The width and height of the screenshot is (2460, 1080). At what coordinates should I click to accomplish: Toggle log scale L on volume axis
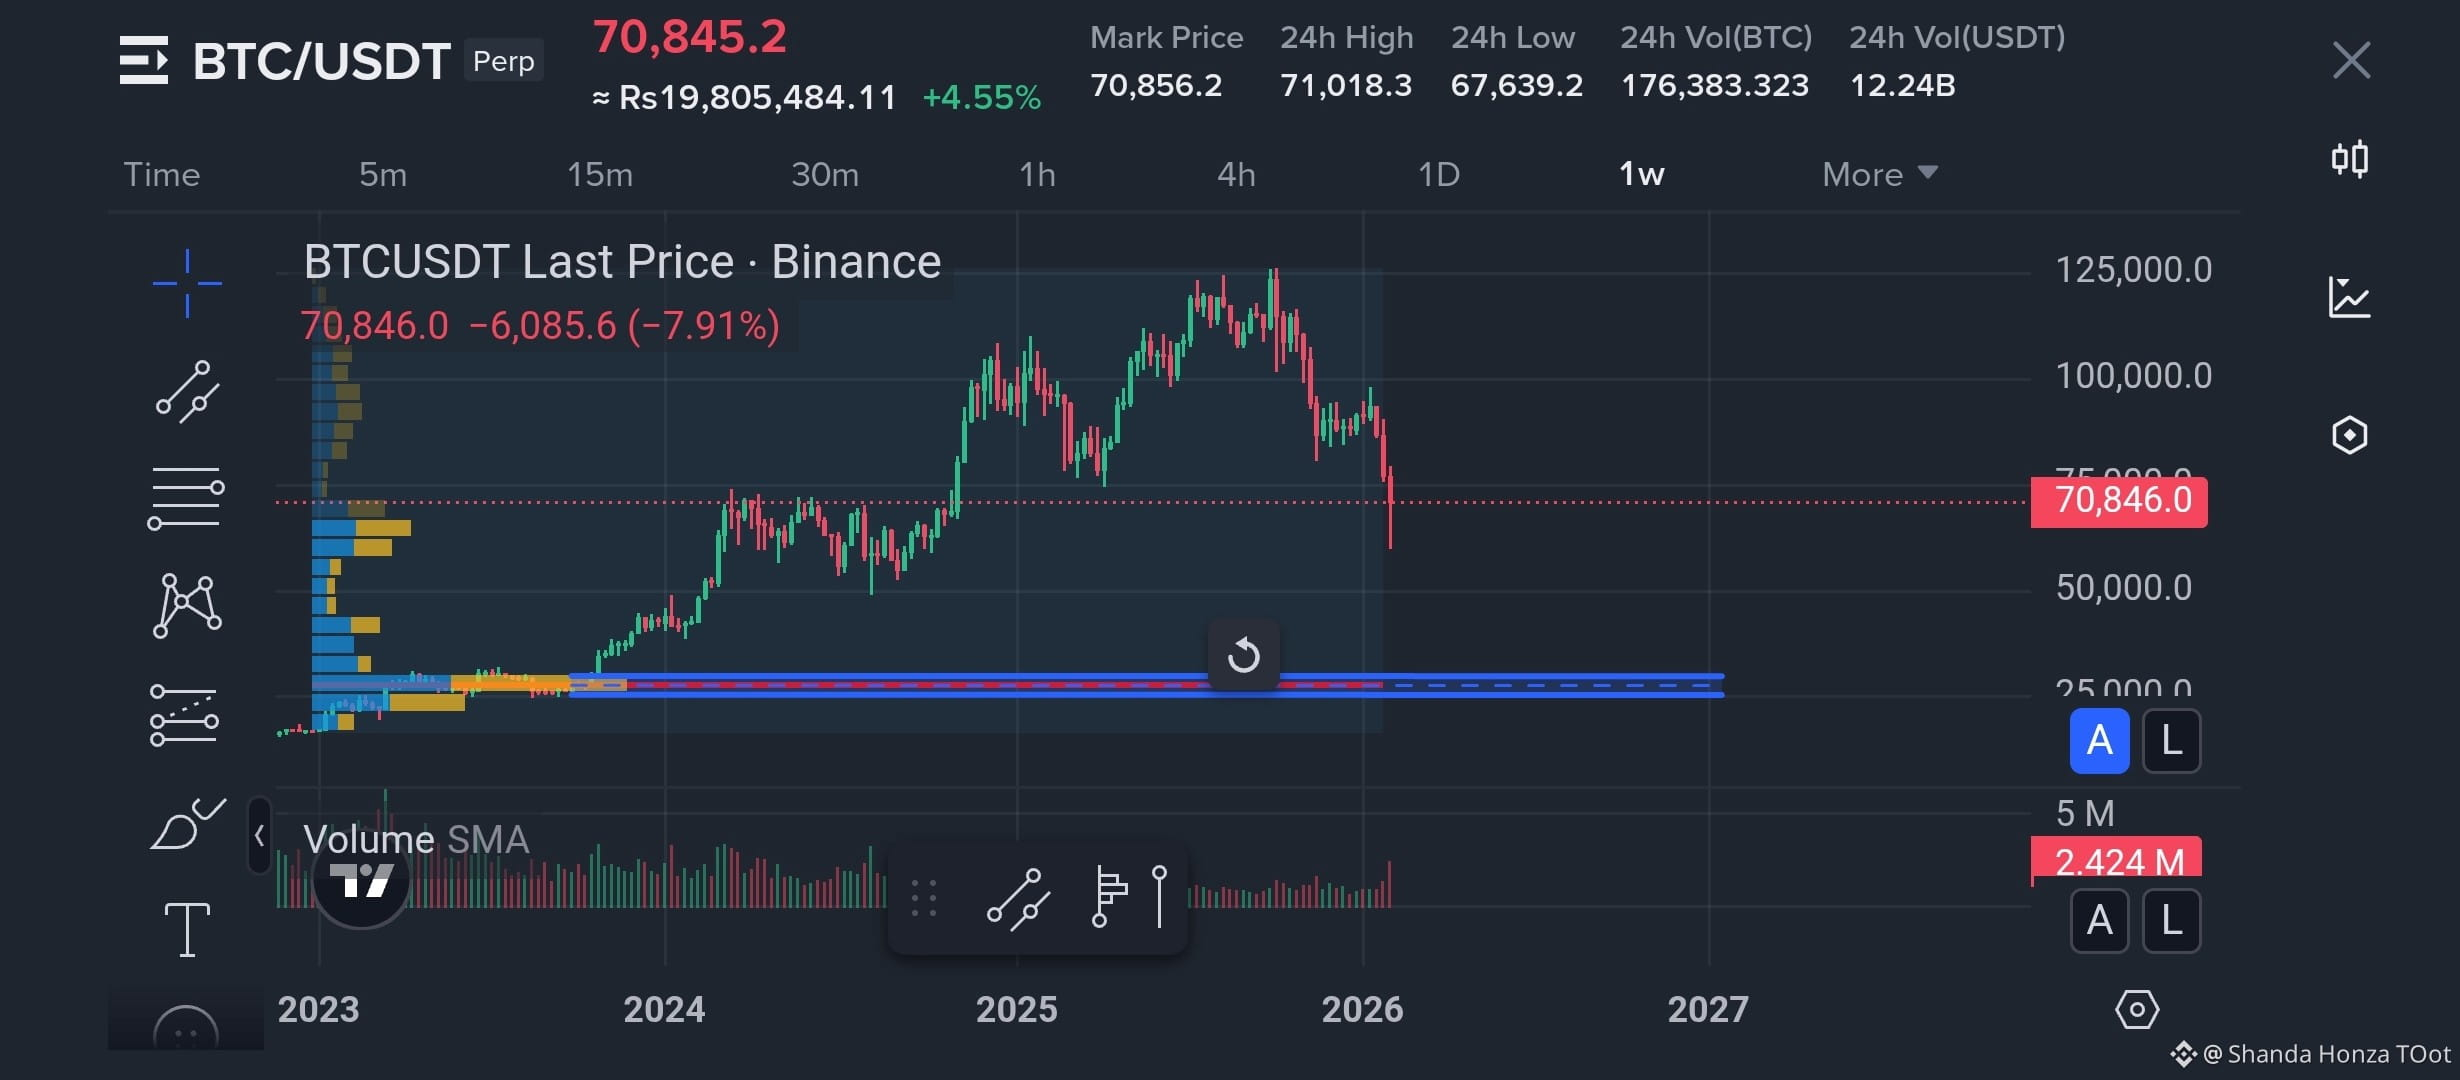(2172, 921)
